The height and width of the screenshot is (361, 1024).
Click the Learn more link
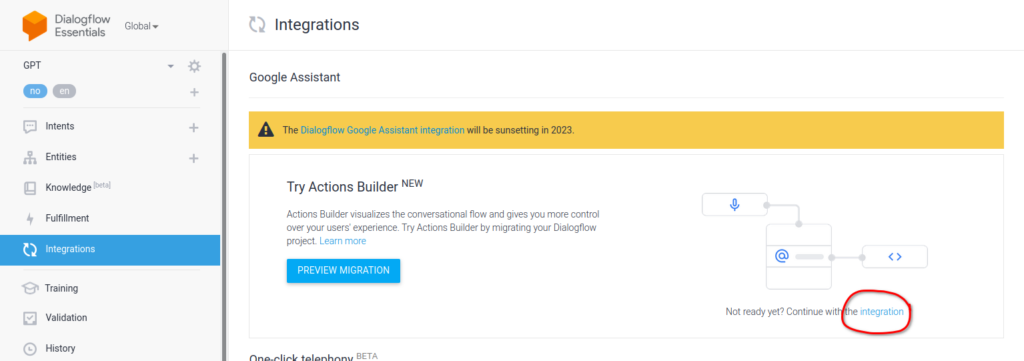point(343,241)
